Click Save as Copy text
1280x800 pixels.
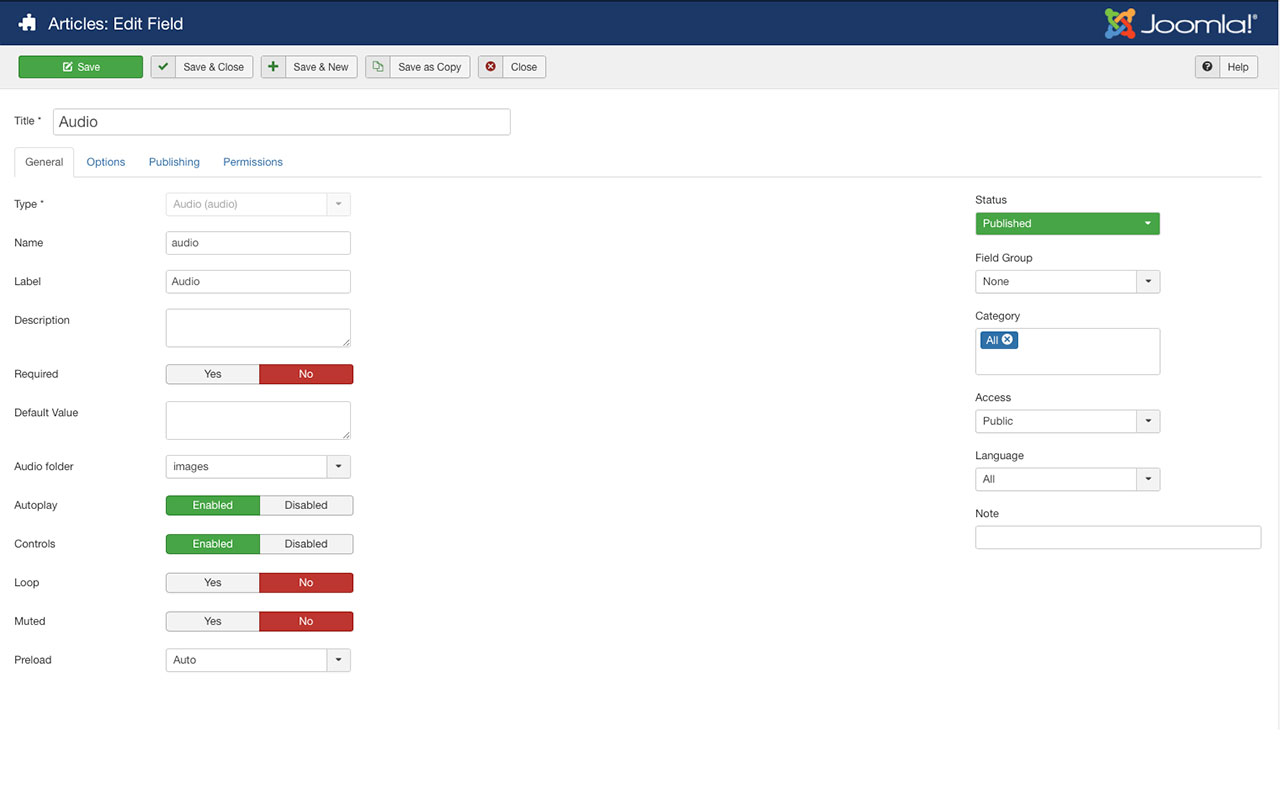coord(430,67)
